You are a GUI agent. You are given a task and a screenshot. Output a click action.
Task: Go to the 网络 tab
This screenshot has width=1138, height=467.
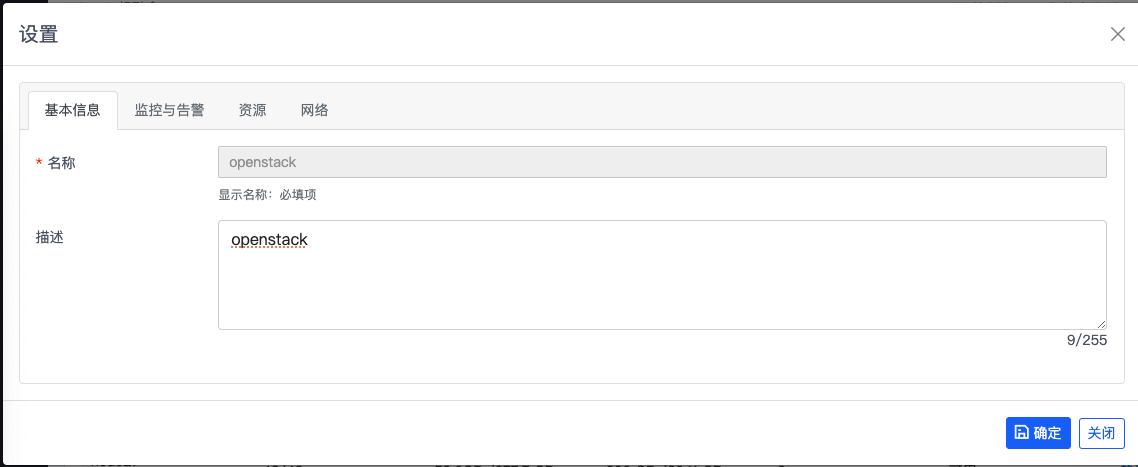coord(315,110)
